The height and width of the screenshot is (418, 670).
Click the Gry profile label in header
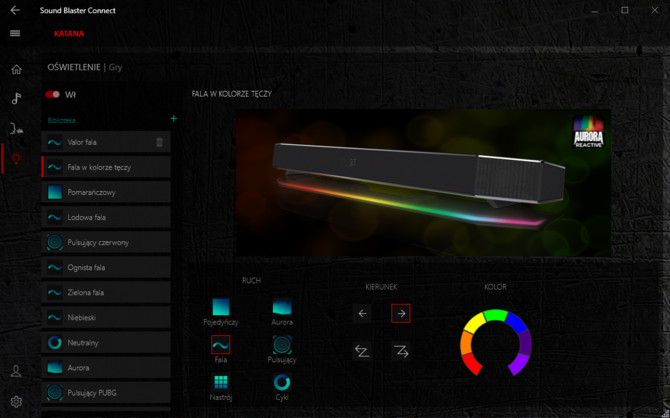(115, 67)
